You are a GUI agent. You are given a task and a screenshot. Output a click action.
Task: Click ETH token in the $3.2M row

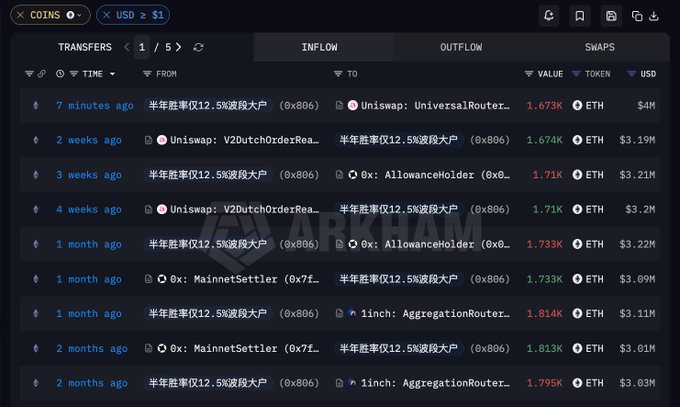588,210
